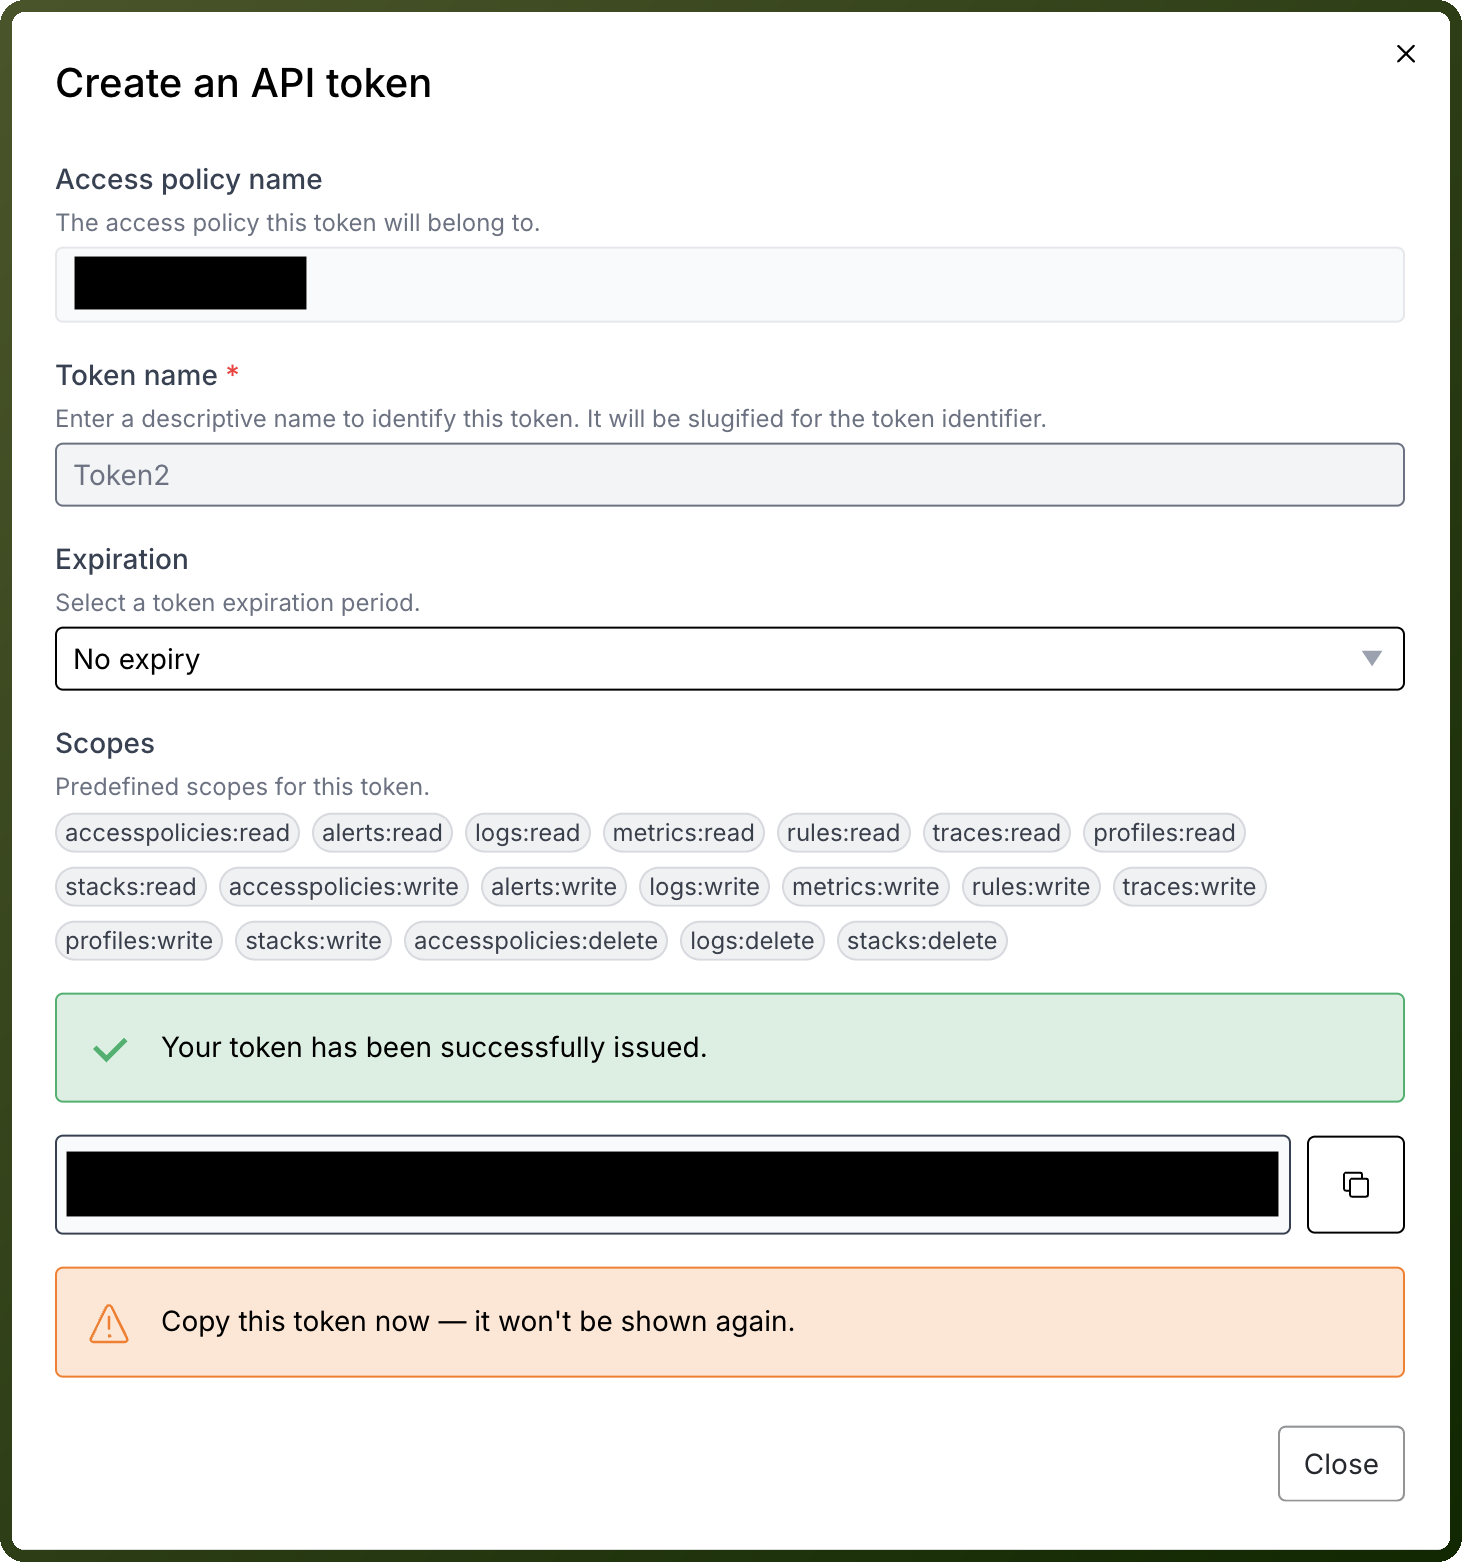Select the No expiry combo box
Screen dimensions: 1462x1562
(x=729, y=658)
